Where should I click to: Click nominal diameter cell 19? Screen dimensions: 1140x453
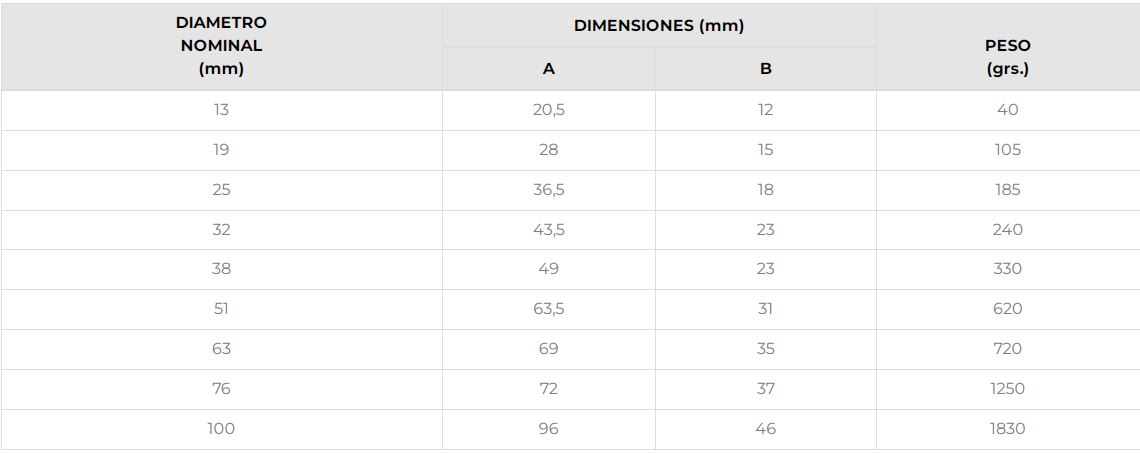click(221, 150)
